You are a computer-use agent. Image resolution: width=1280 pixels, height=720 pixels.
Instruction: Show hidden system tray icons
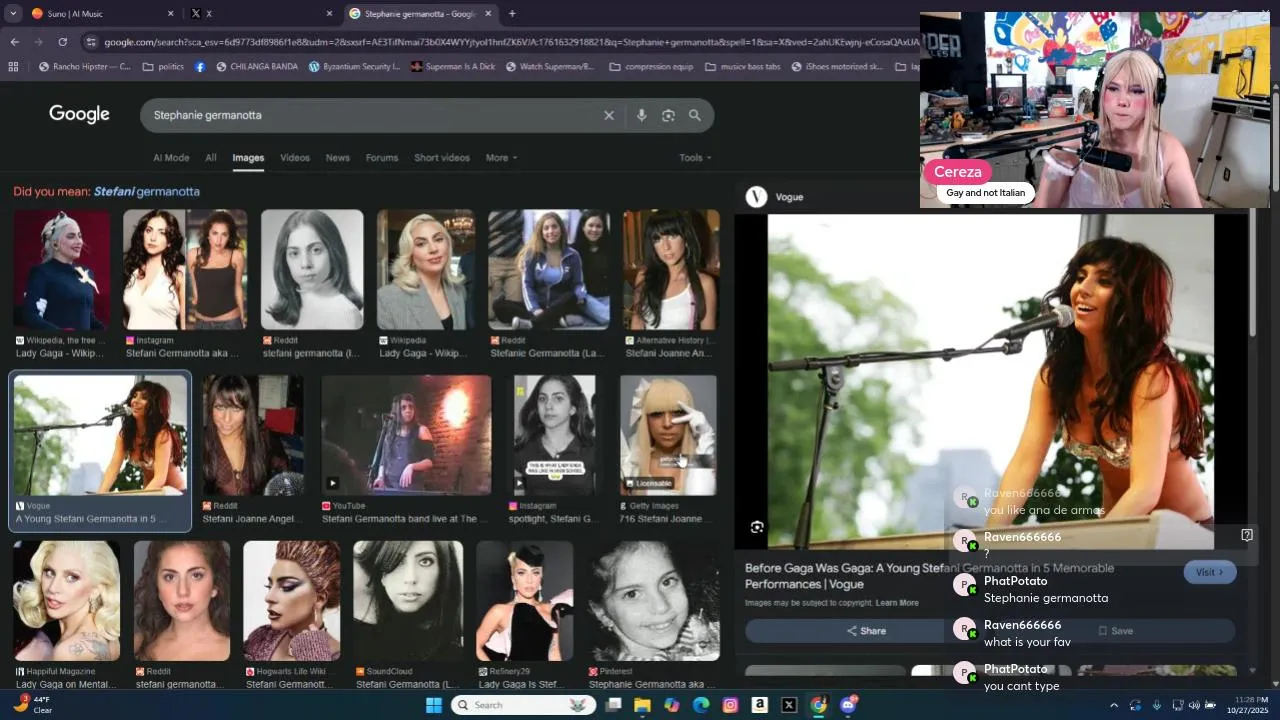click(x=1114, y=705)
